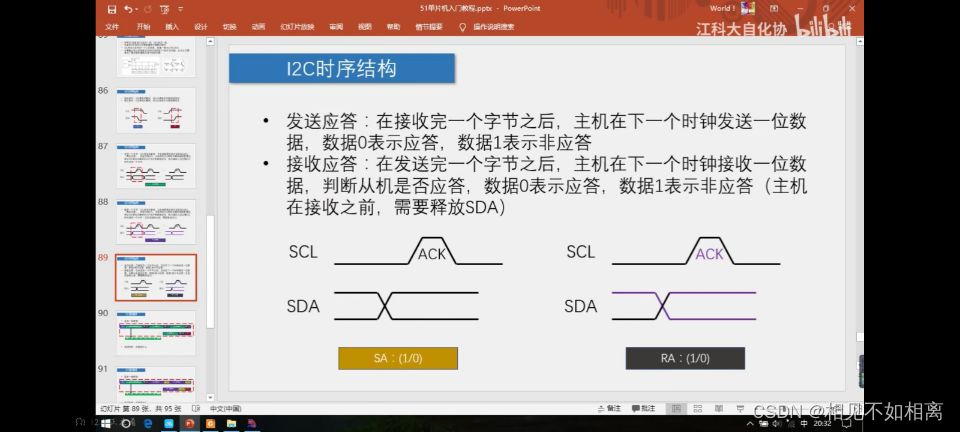The height and width of the screenshot is (432, 960).
Task: Switch to the 切换 (Transitions) ribbon tab
Action: click(230, 27)
